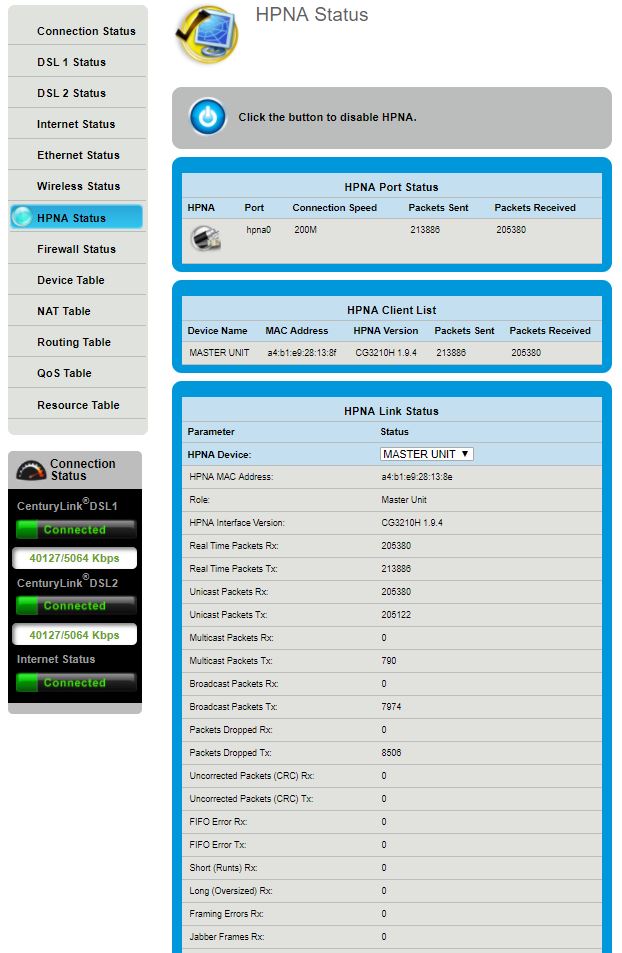
Task: Select QoS Table in sidebar
Action: (x=64, y=373)
